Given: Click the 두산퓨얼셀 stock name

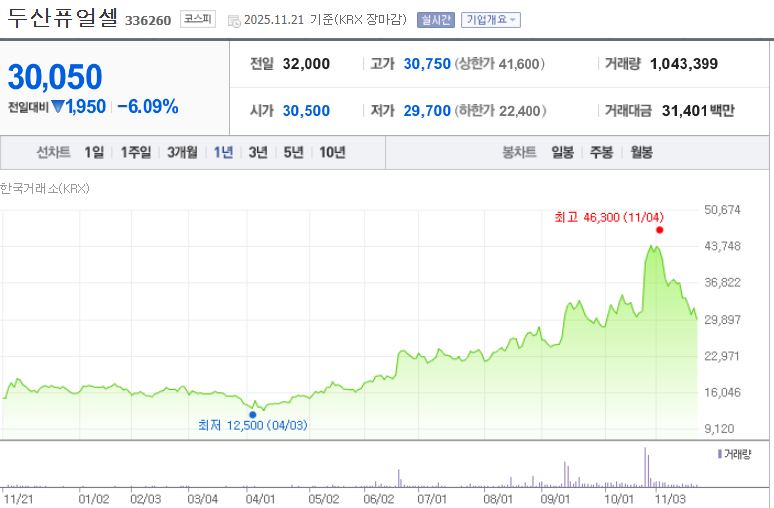Looking at the screenshot, I should [62, 18].
